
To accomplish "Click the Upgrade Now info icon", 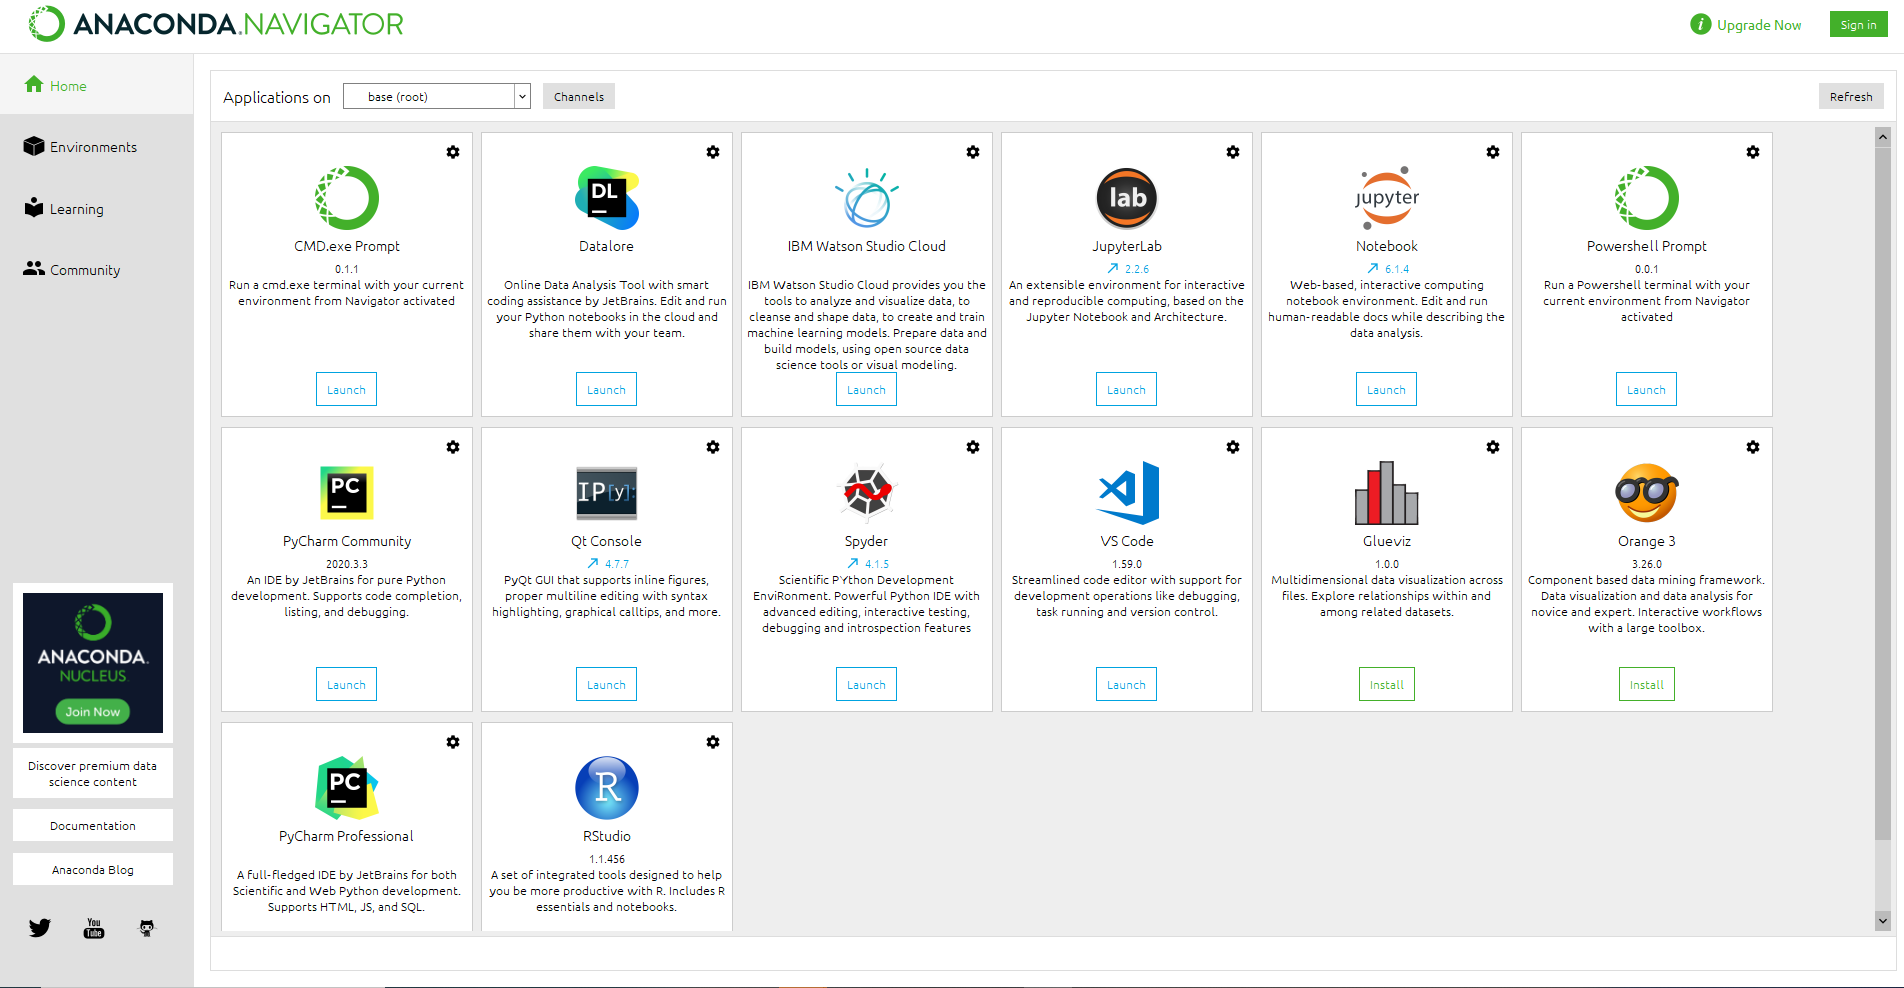I will tap(1700, 24).
